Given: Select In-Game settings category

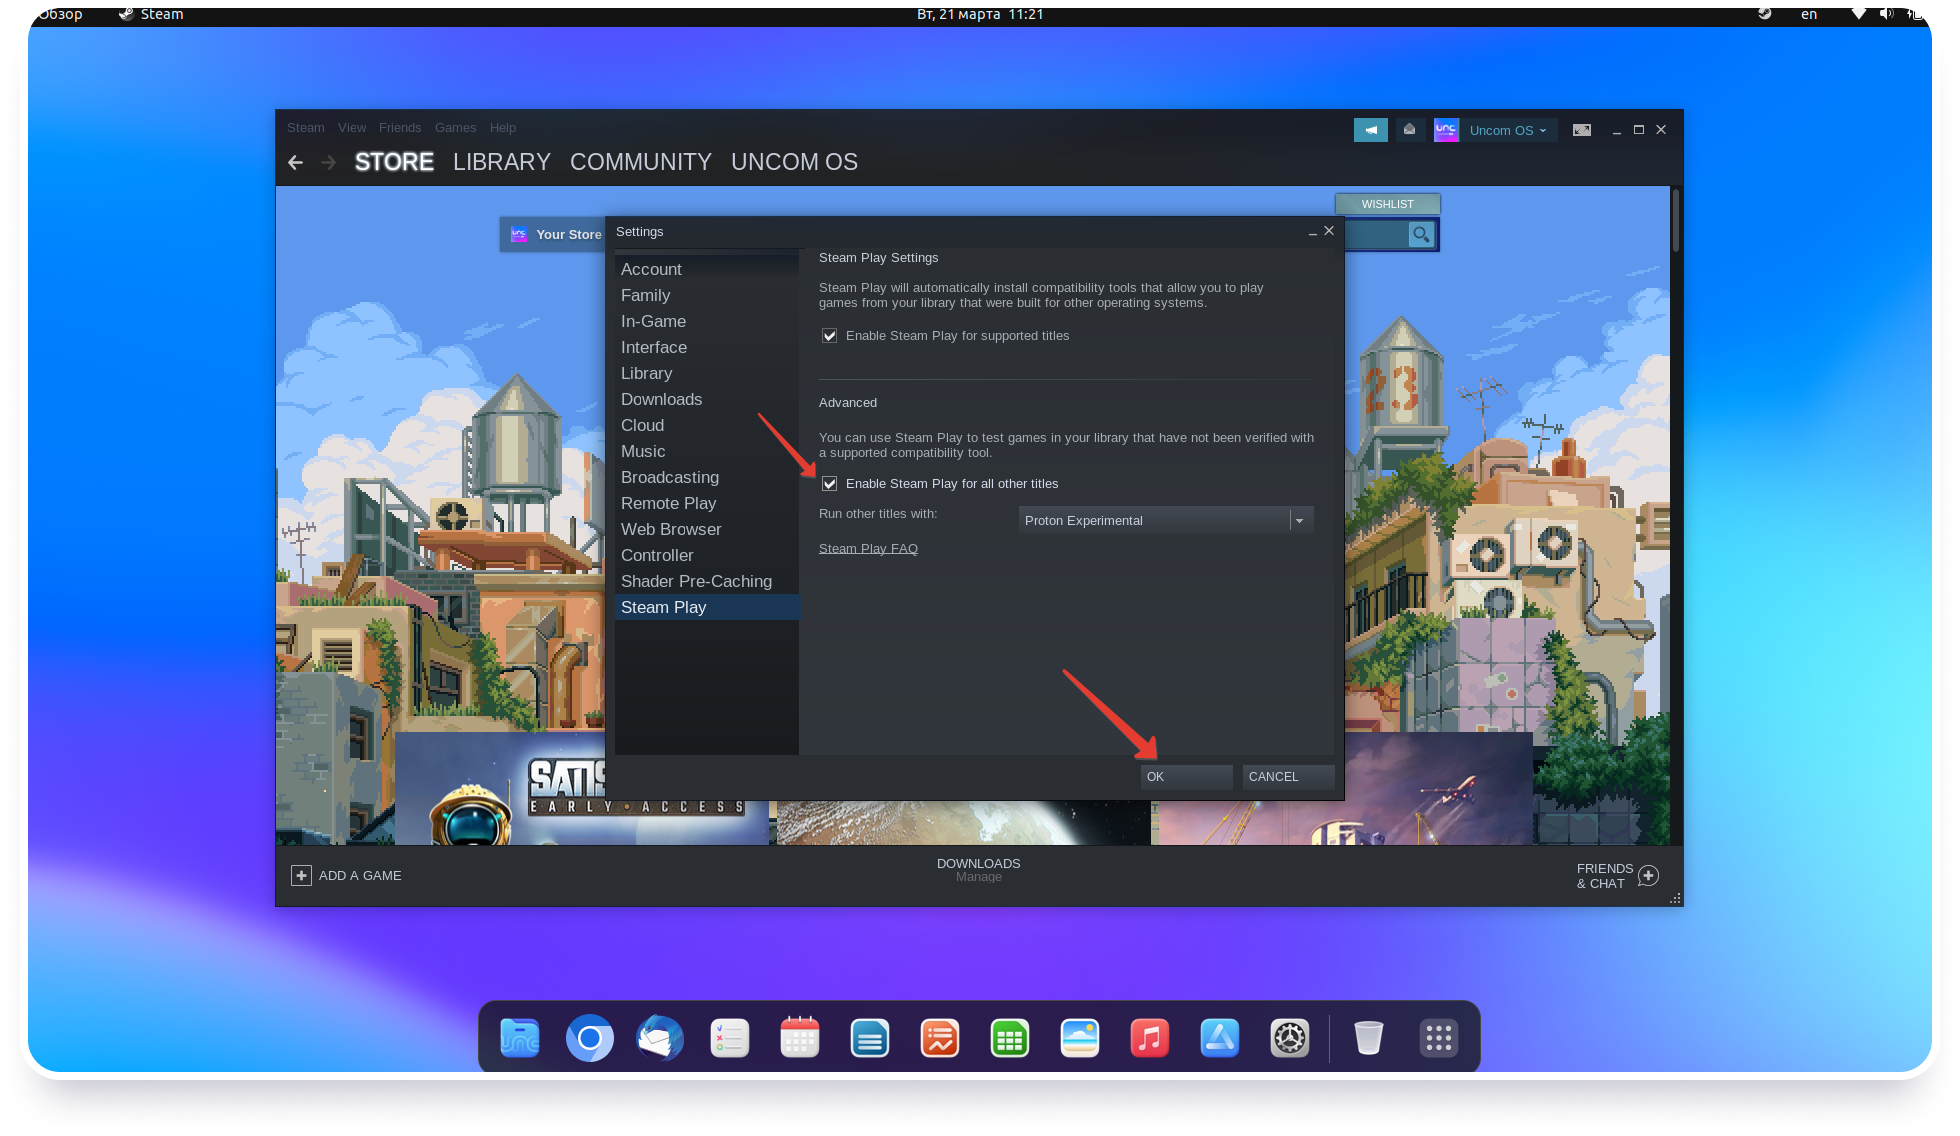Looking at the screenshot, I should pyautogui.click(x=707, y=321).
